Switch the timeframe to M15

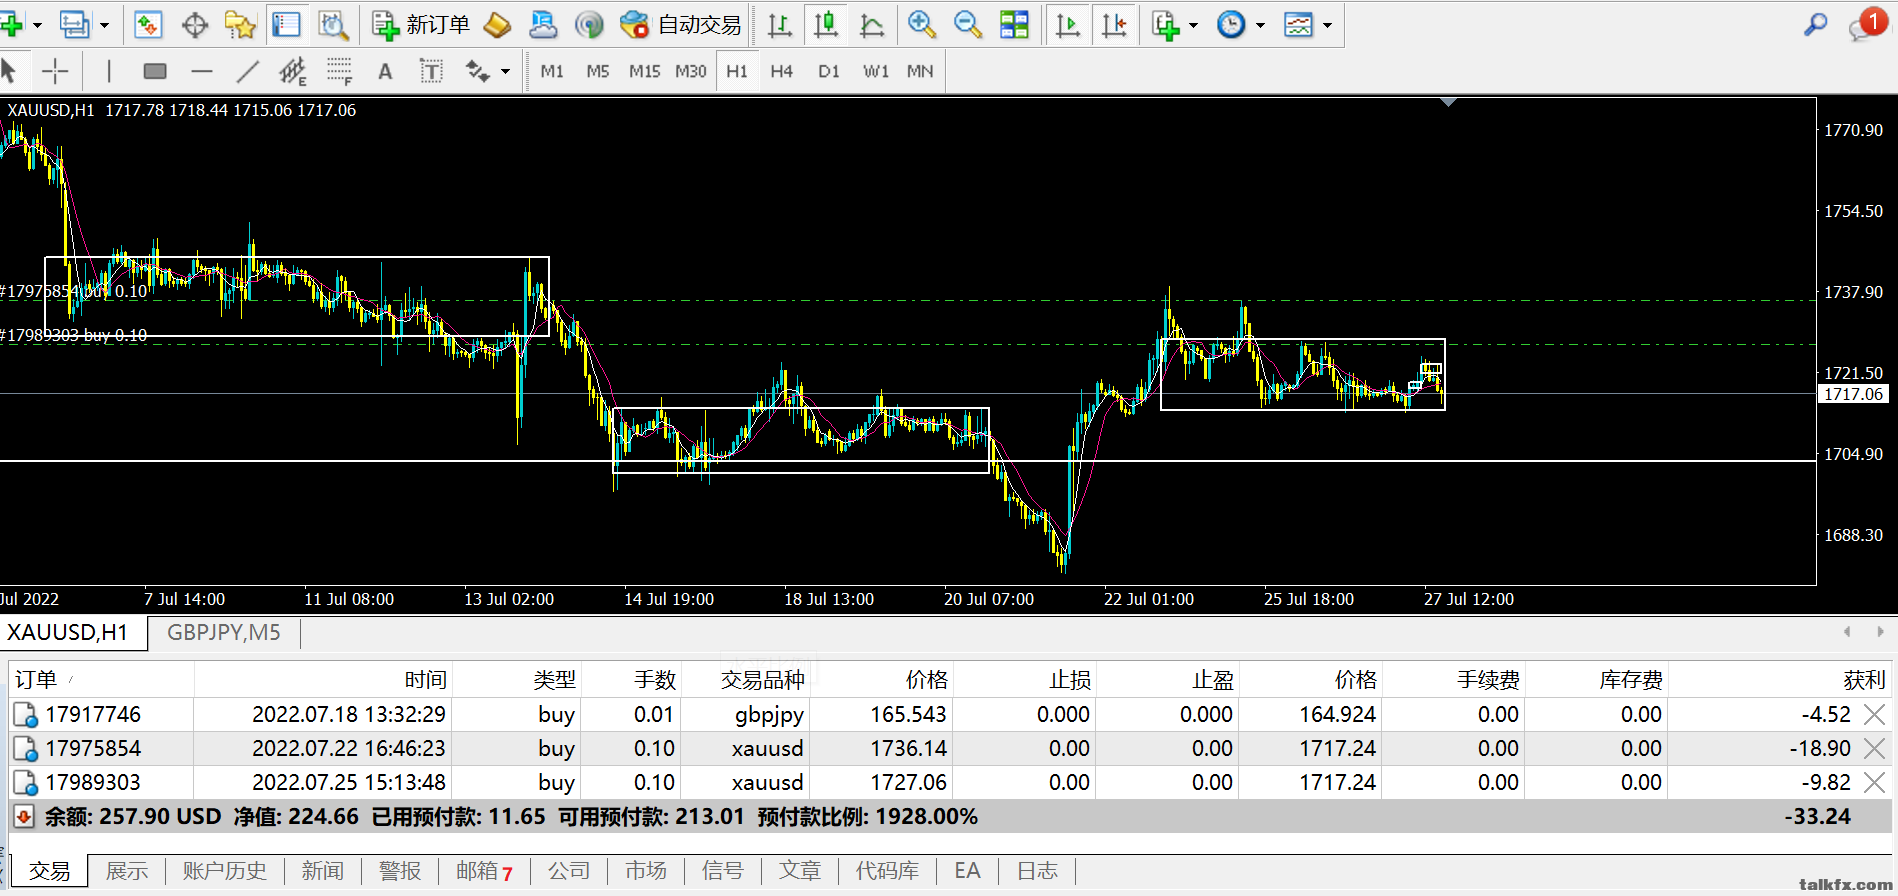coord(644,71)
